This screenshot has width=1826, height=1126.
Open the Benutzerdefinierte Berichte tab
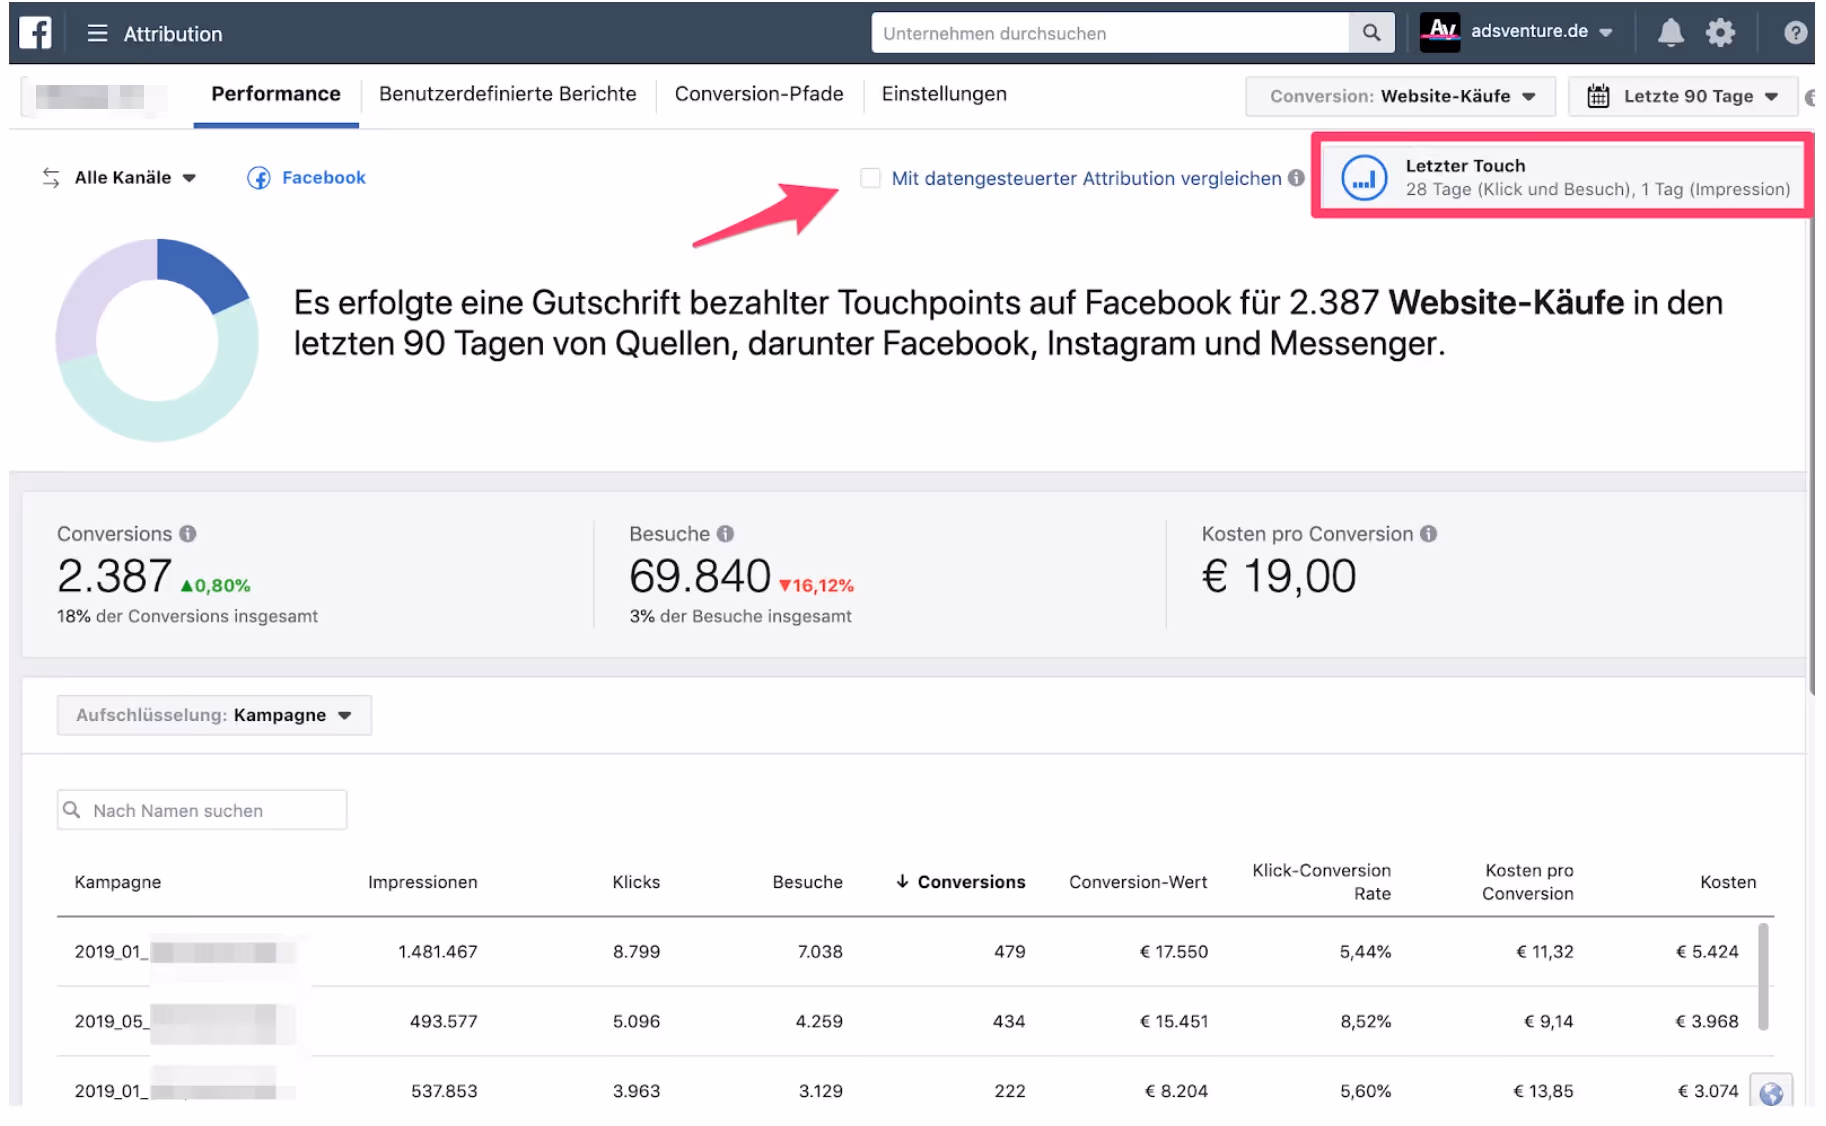[x=507, y=94]
